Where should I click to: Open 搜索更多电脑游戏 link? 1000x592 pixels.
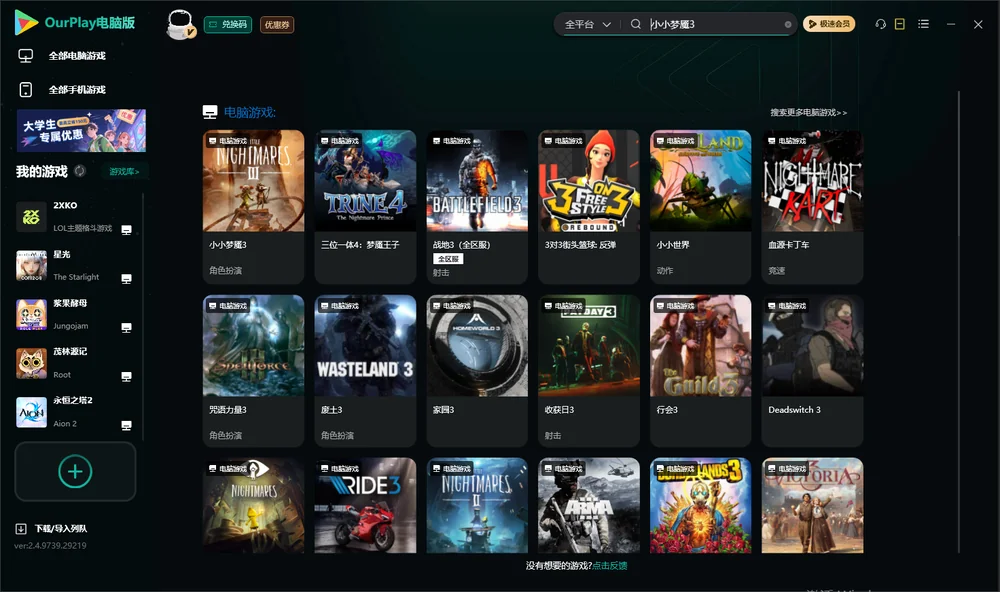(808, 113)
